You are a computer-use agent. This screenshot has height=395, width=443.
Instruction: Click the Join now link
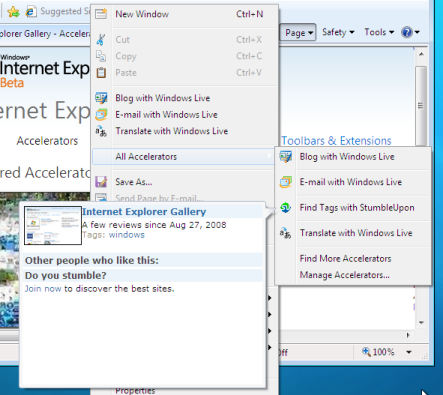click(43, 289)
